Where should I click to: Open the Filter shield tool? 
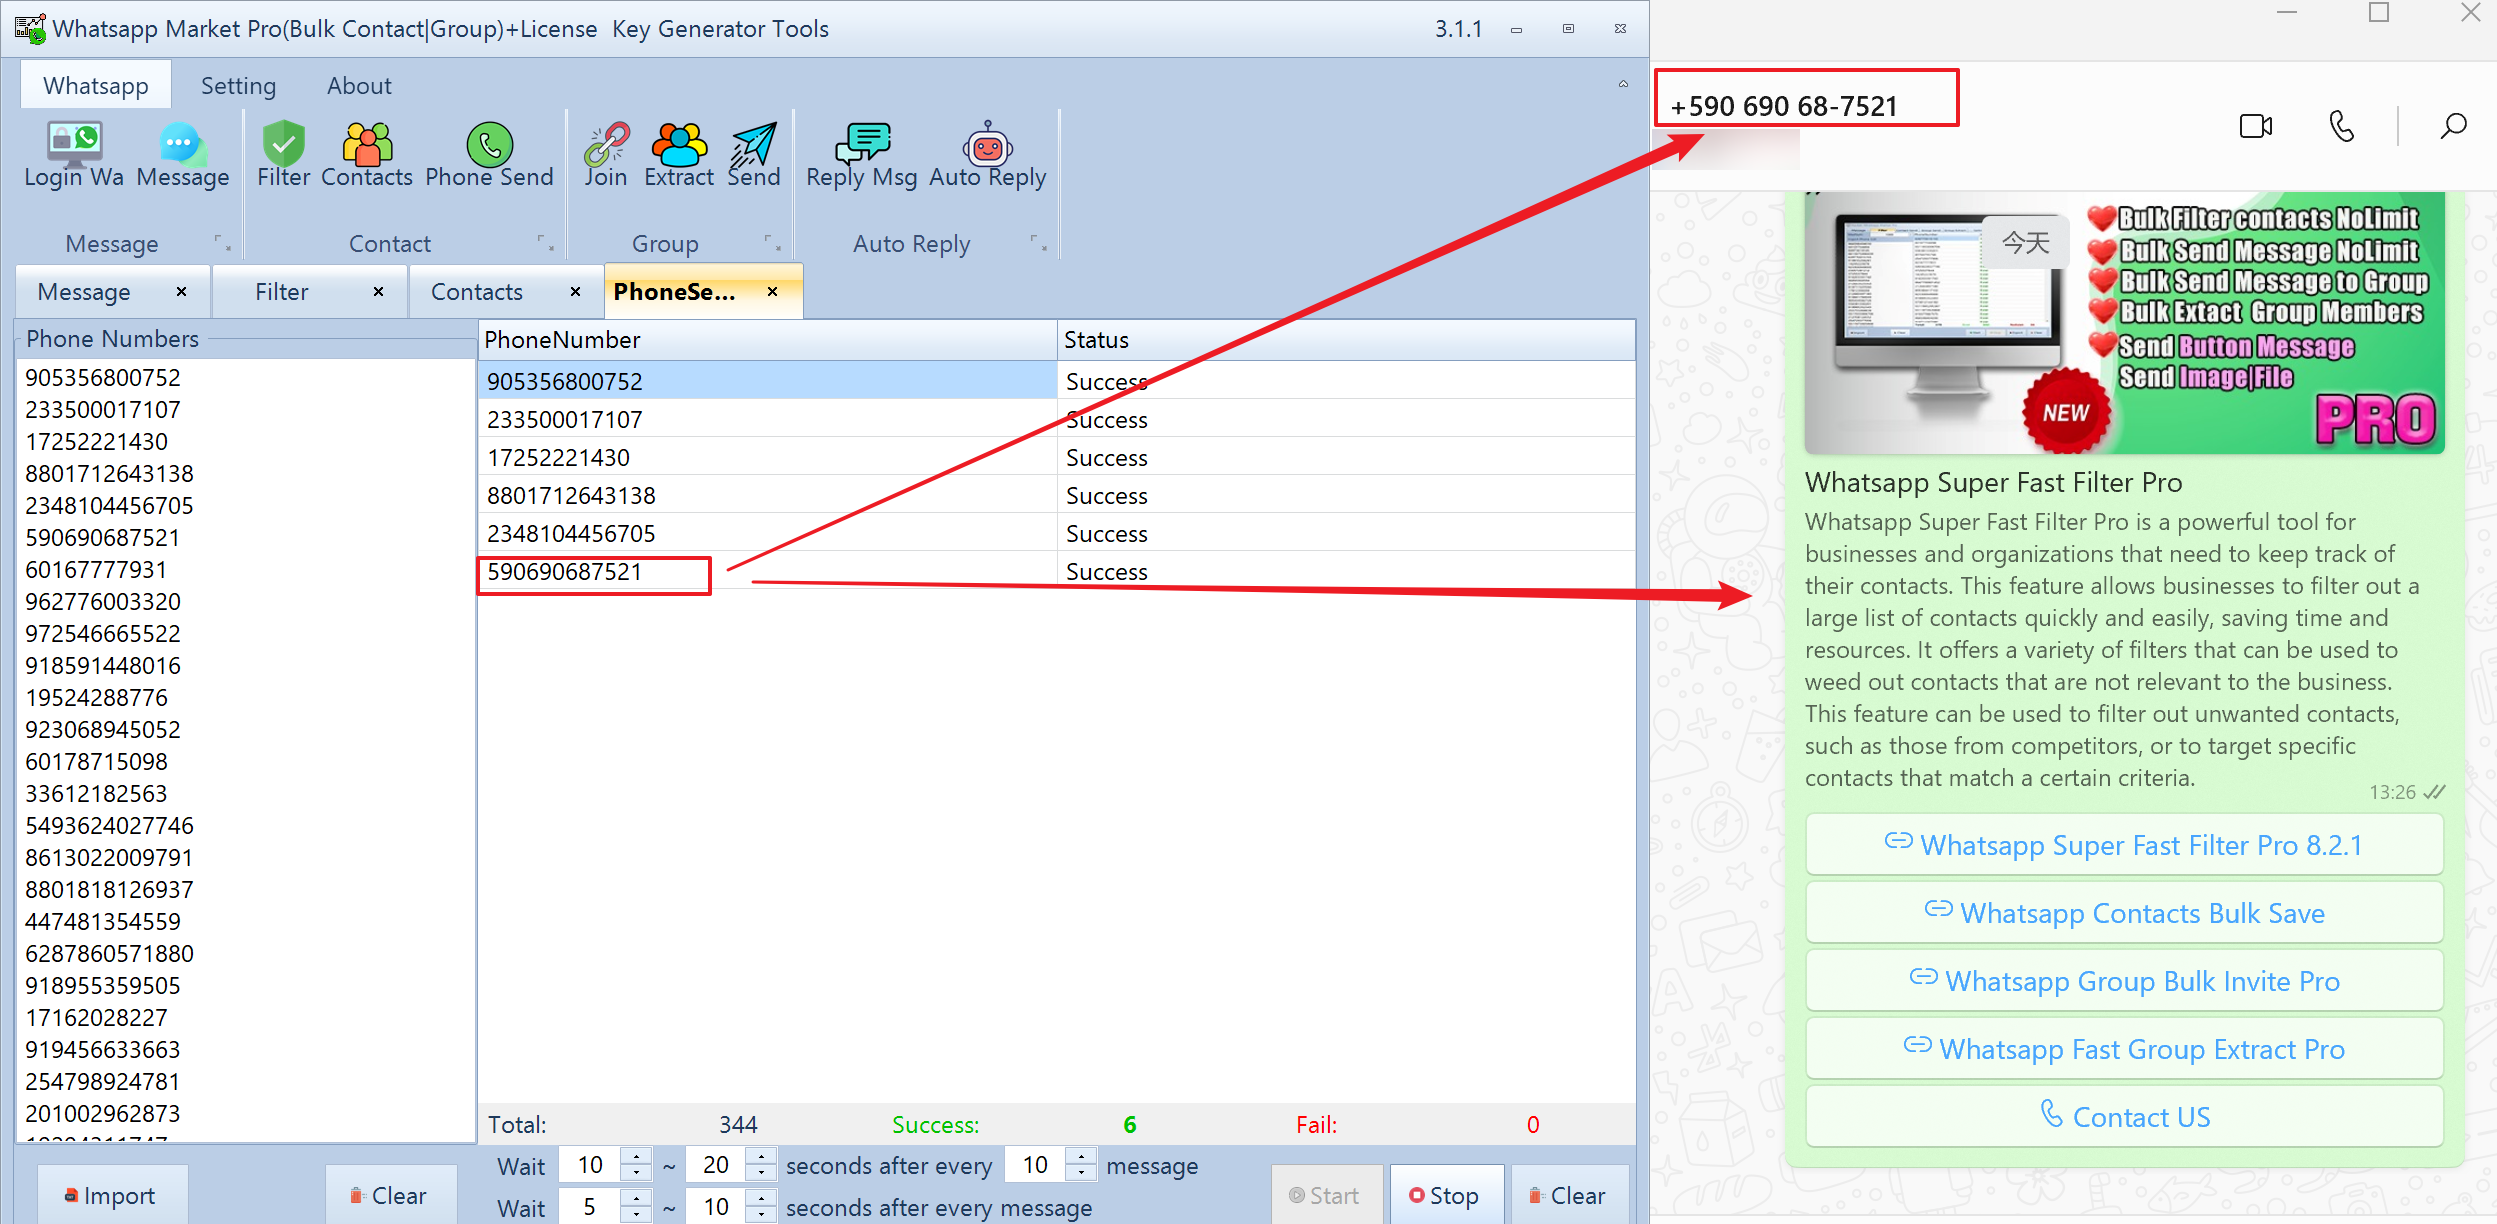click(283, 155)
